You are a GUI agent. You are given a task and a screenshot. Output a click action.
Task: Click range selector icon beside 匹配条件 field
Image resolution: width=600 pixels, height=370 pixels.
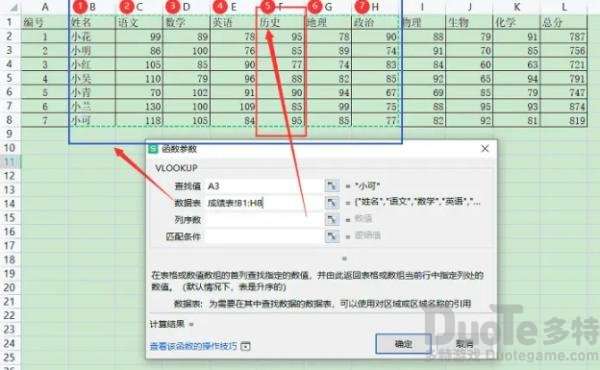click(332, 236)
